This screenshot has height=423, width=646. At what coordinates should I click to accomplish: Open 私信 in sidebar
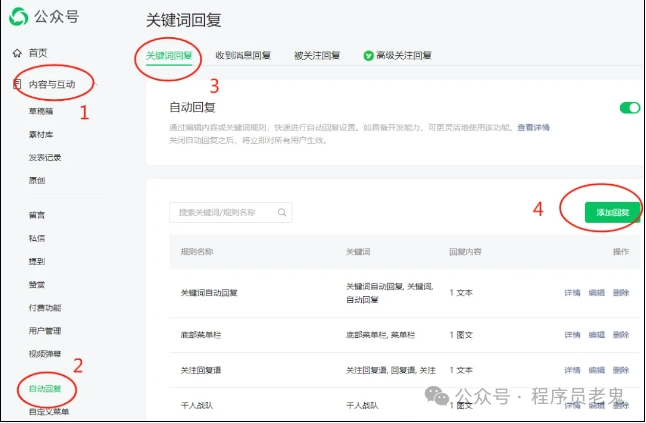tap(37, 238)
